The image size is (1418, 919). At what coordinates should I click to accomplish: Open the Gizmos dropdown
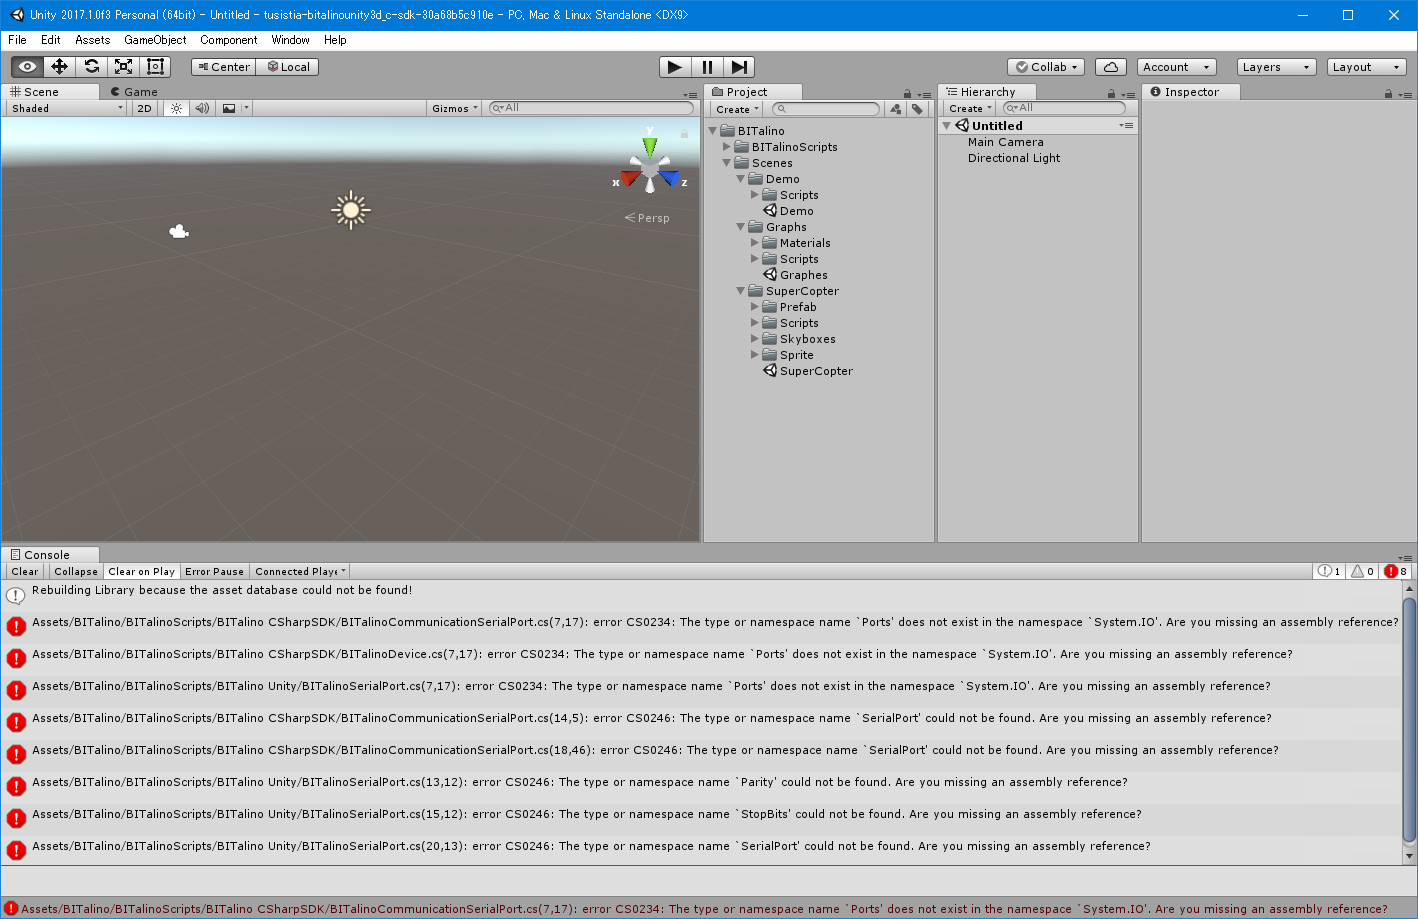coord(455,108)
